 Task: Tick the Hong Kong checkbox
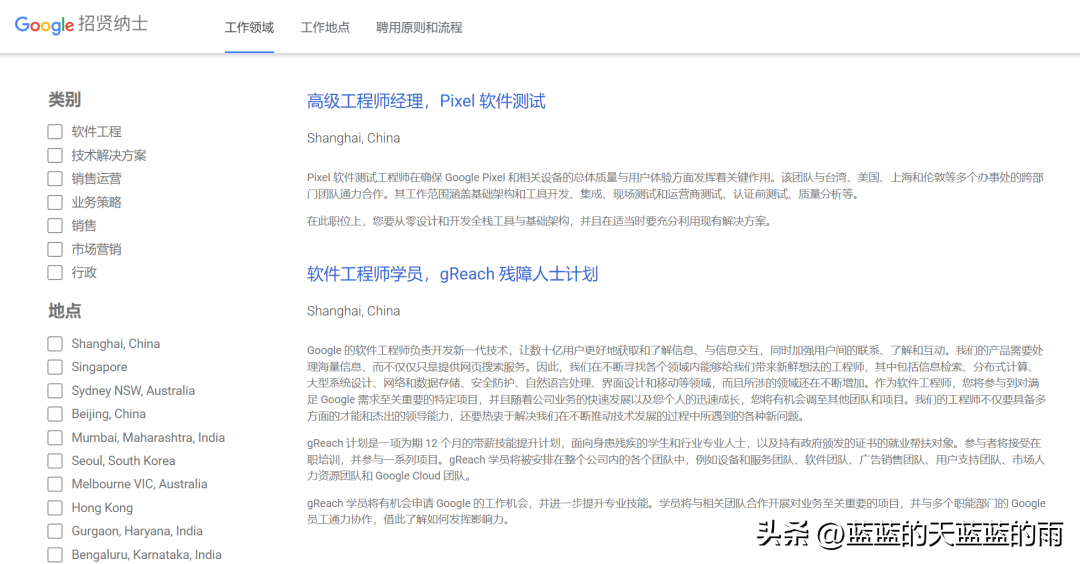tap(55, 508)
